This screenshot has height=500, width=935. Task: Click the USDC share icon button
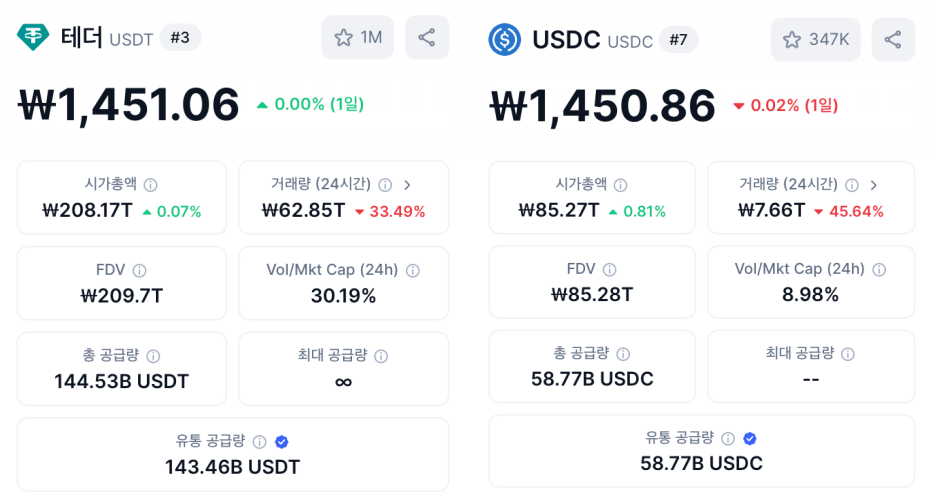[893, 40]
